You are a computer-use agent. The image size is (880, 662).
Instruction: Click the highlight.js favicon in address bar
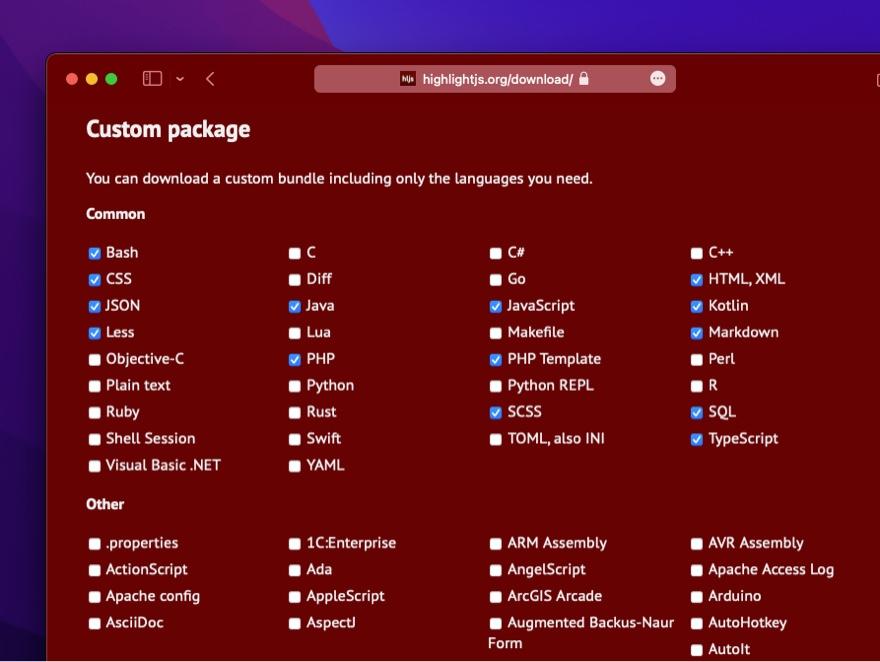click(408, 79)
